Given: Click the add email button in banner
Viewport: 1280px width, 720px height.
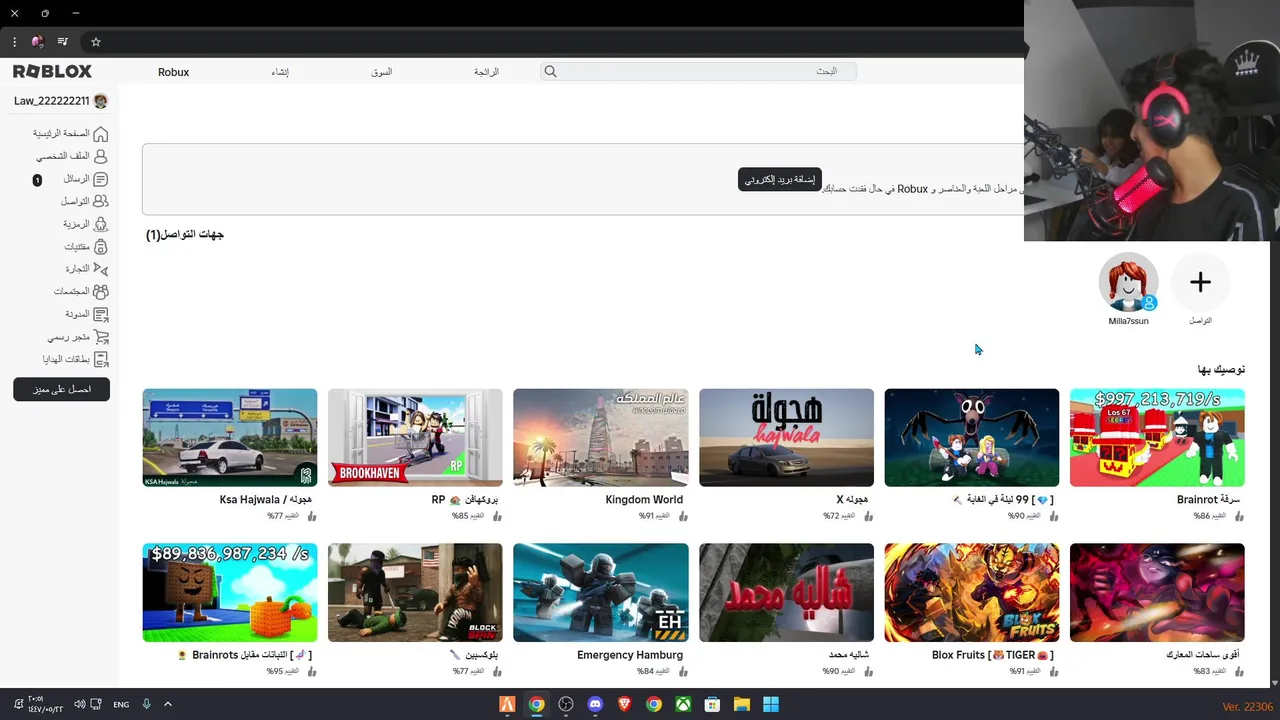Looking at the screenshot, I should tap(780, 180).
